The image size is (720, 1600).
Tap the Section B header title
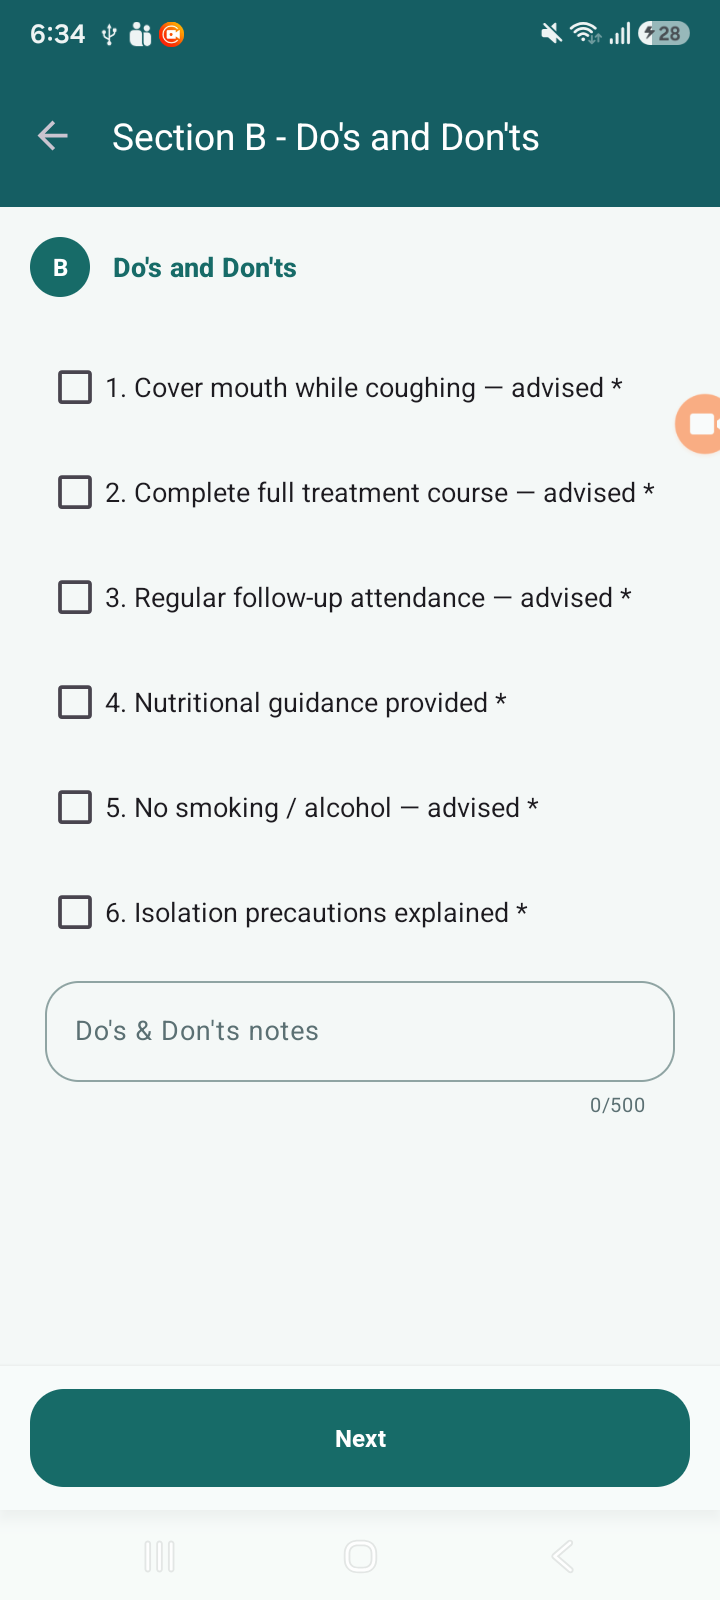(x=326, y=137)
